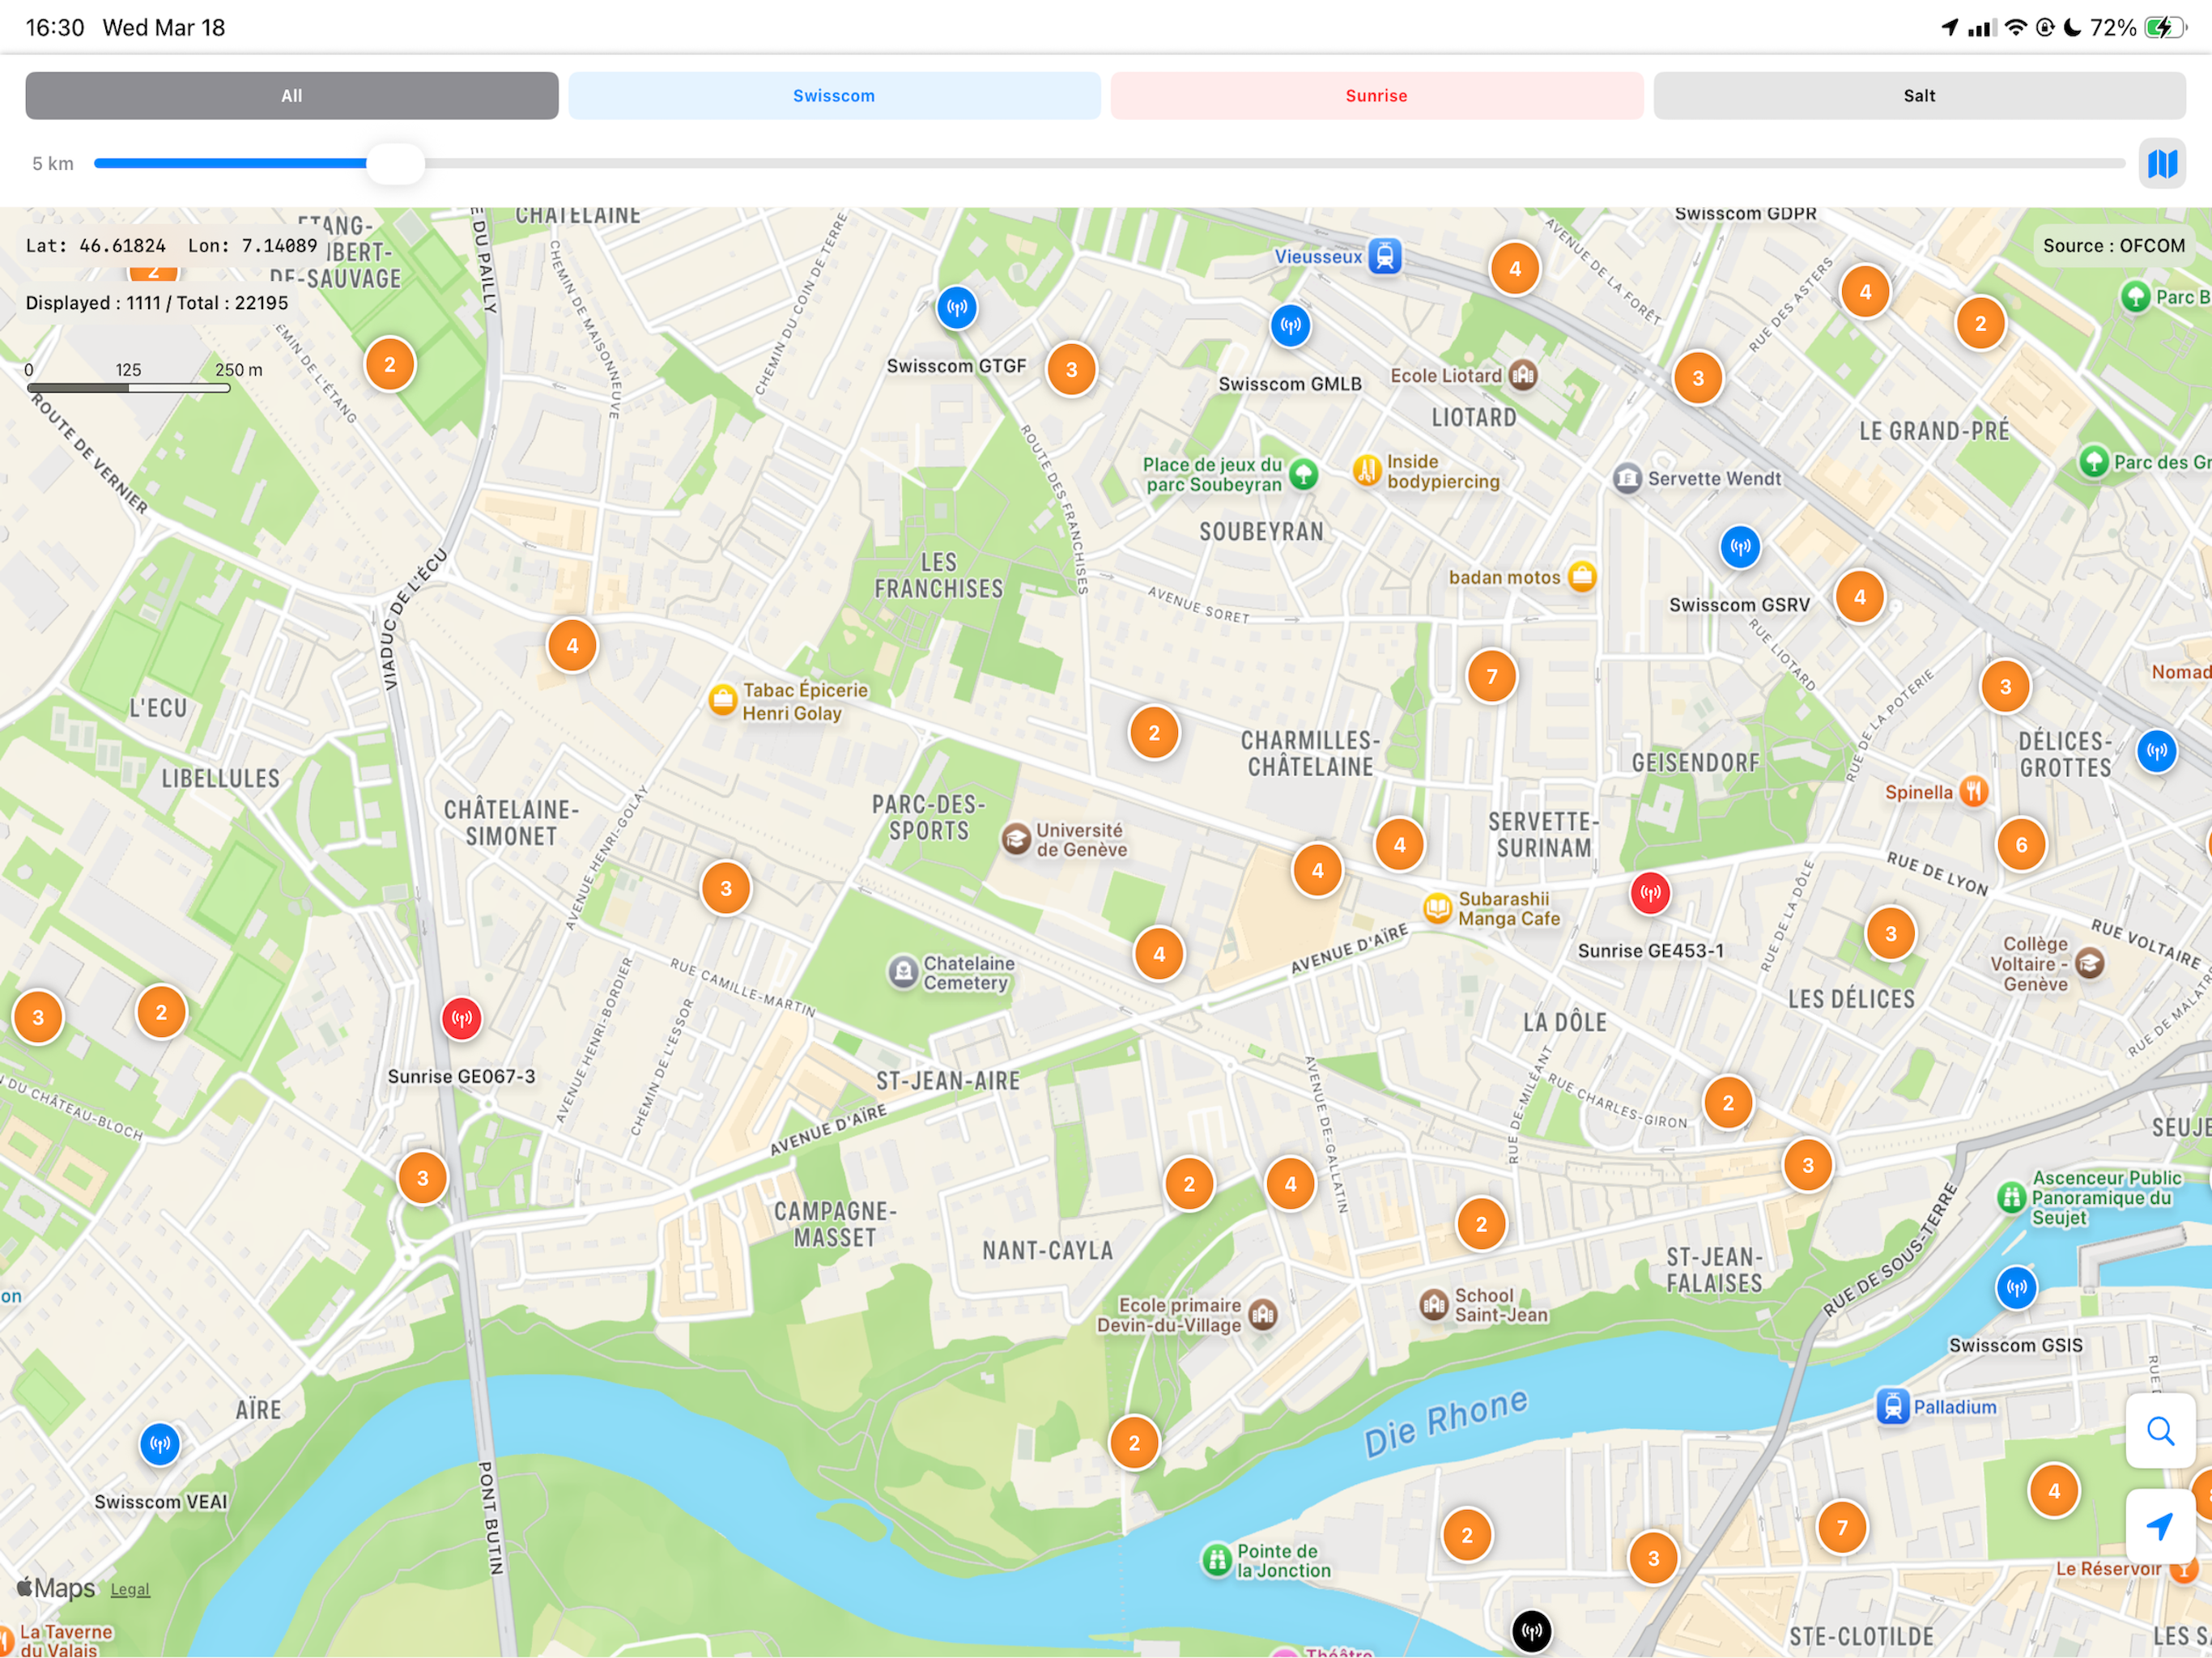Tap the Vieusseux tram stop icon
Viewport: 2212px width, 1658px height.
point(1384,256)
